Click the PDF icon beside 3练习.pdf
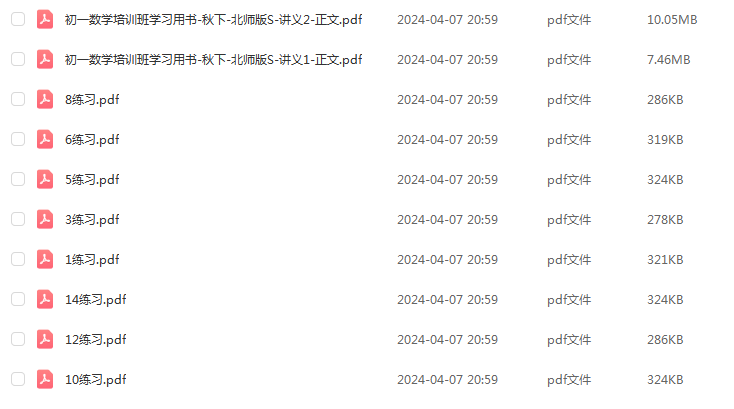 coord(45,219)
